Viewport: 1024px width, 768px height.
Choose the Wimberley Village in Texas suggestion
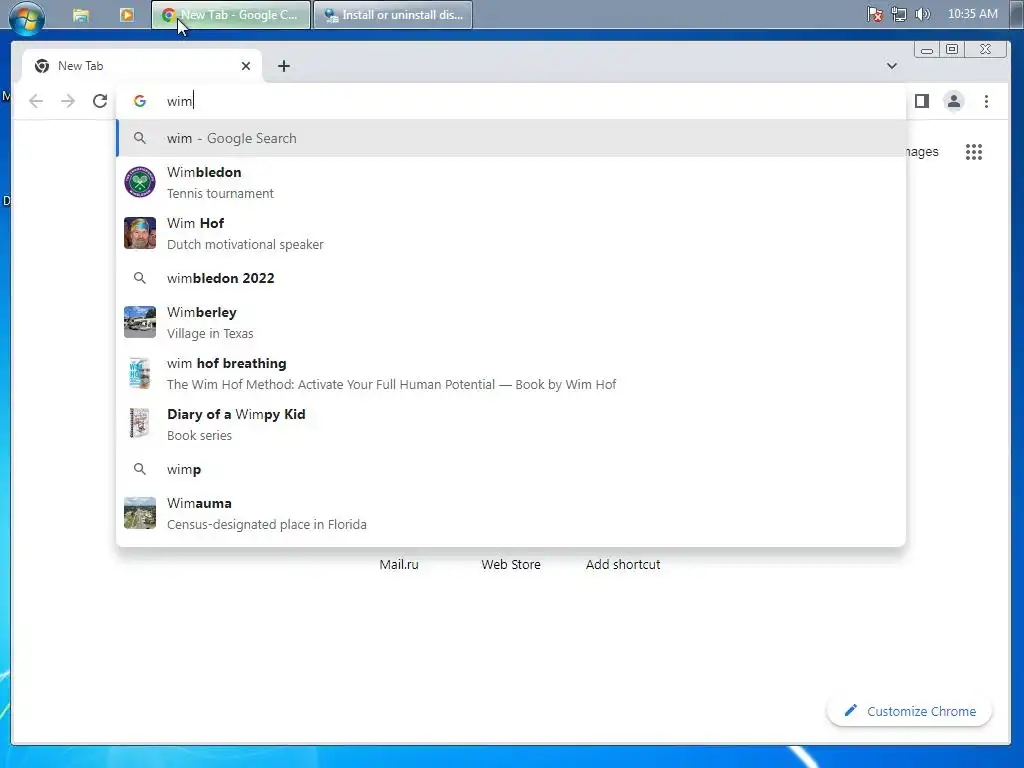pyautogui.click(x=511, y=322)
